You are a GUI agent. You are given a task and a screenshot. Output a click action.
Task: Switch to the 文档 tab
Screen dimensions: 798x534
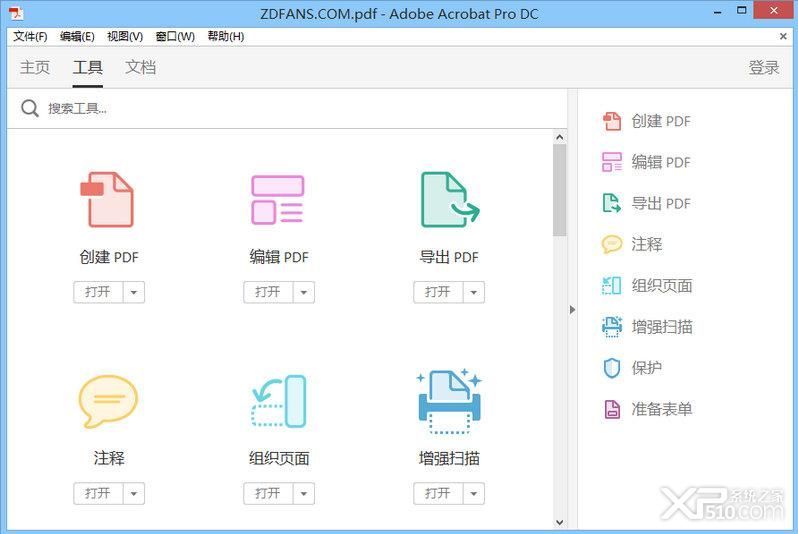pos(140,67)
